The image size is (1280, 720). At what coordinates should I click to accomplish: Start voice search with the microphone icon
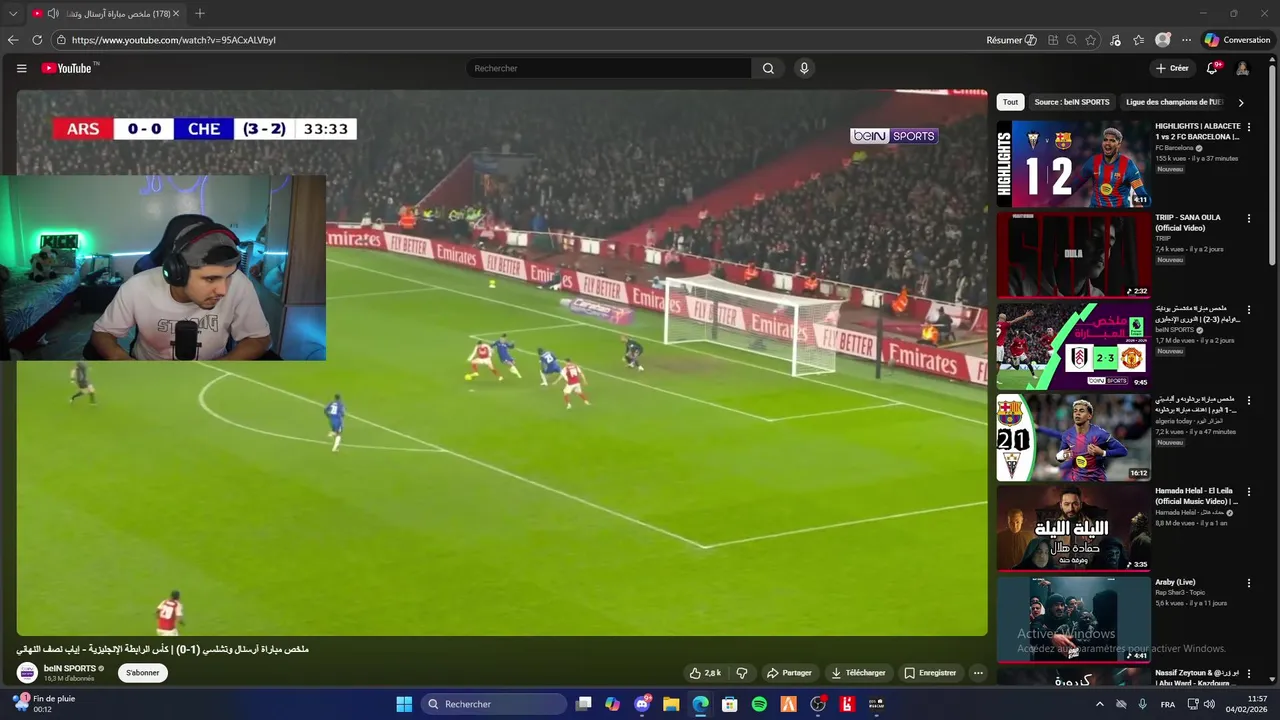point(804,68)
